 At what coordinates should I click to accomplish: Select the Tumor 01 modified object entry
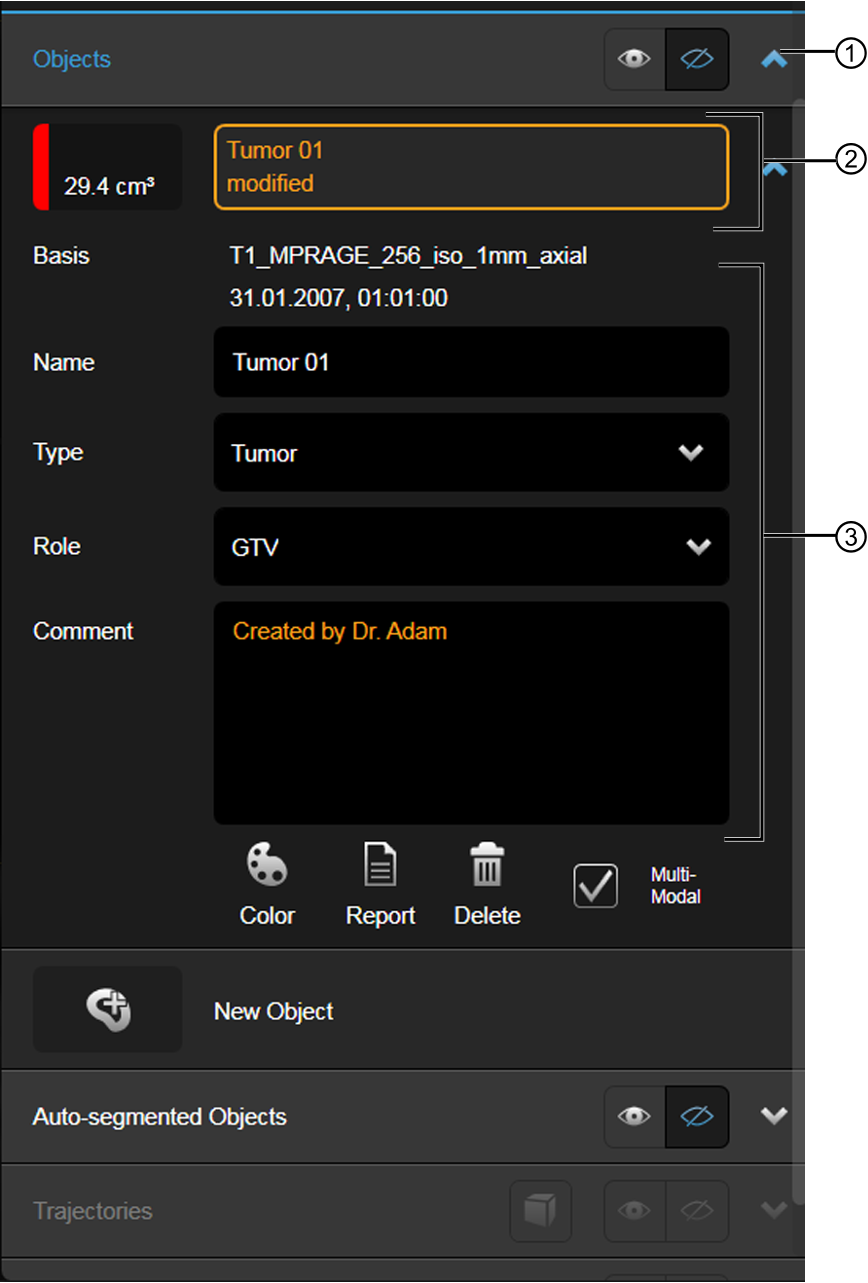click(471, 167)
